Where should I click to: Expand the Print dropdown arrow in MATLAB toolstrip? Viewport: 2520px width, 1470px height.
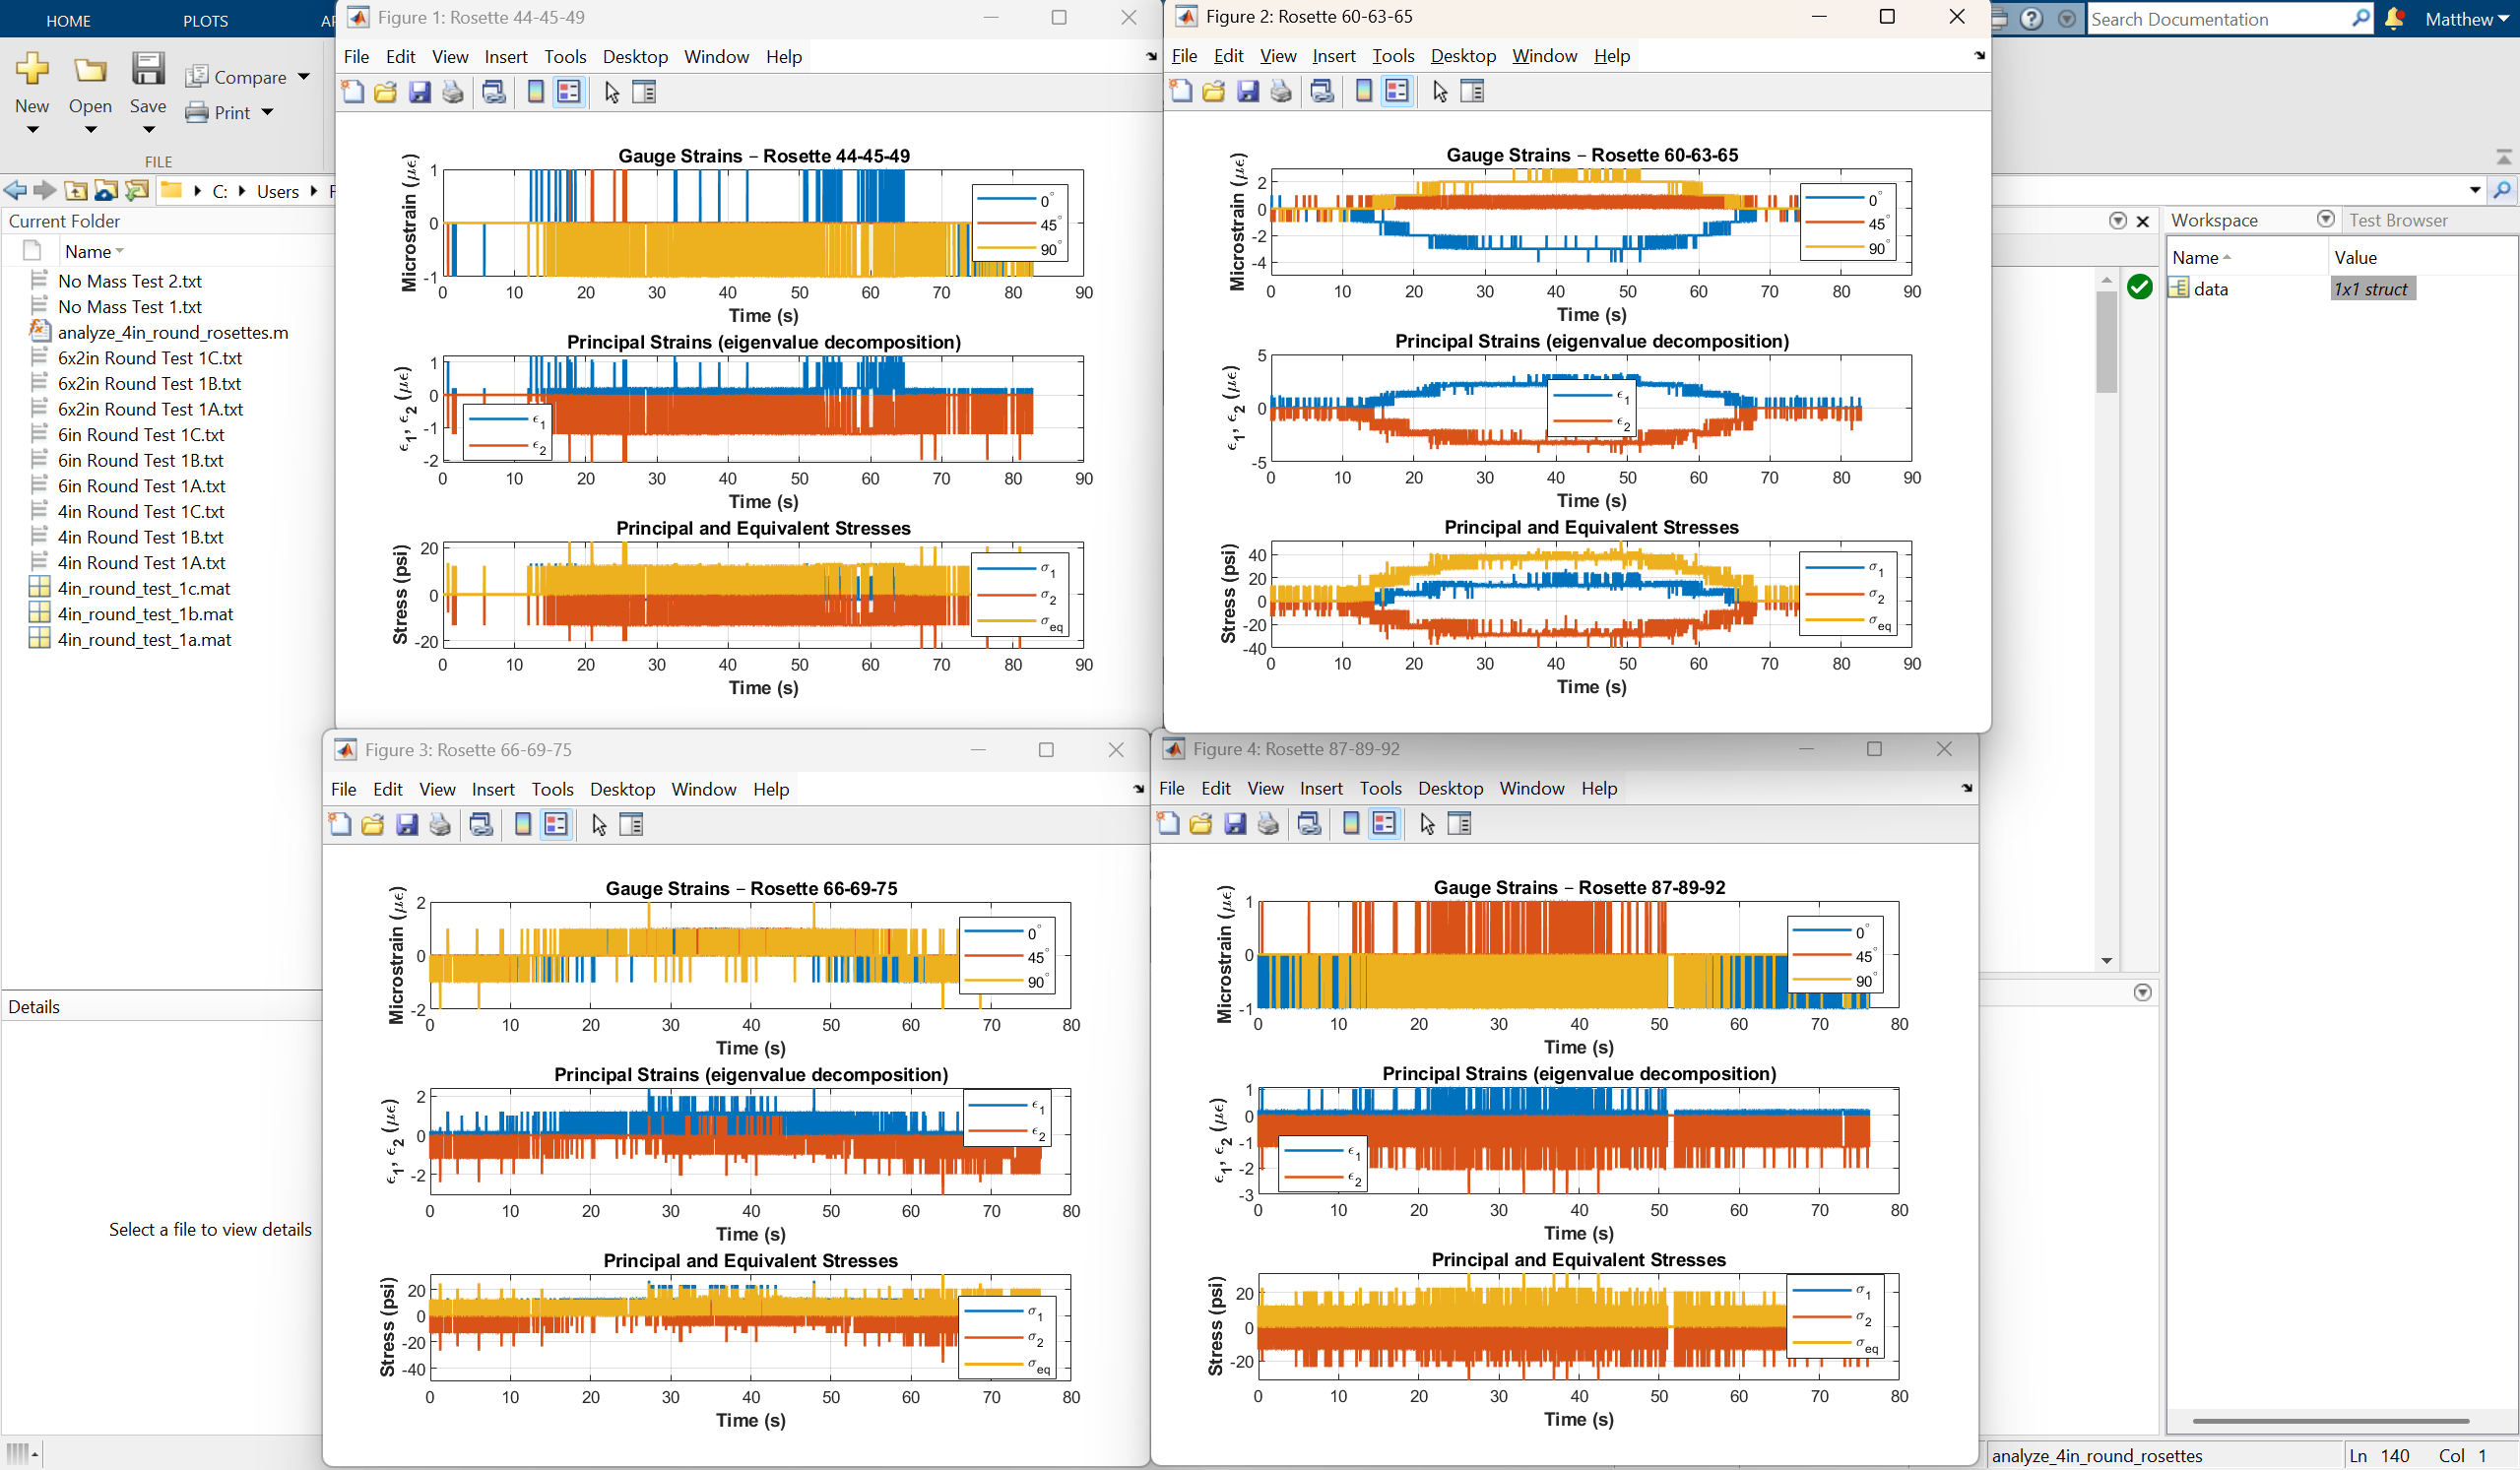click(x=267, y=112)
